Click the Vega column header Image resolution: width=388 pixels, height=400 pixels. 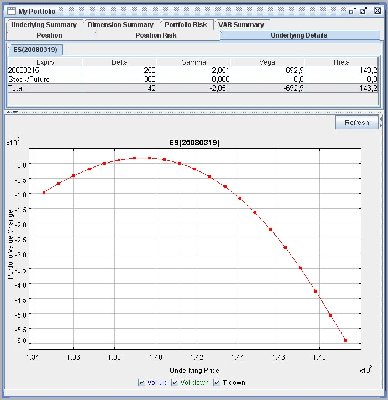(x=267, y=62)
